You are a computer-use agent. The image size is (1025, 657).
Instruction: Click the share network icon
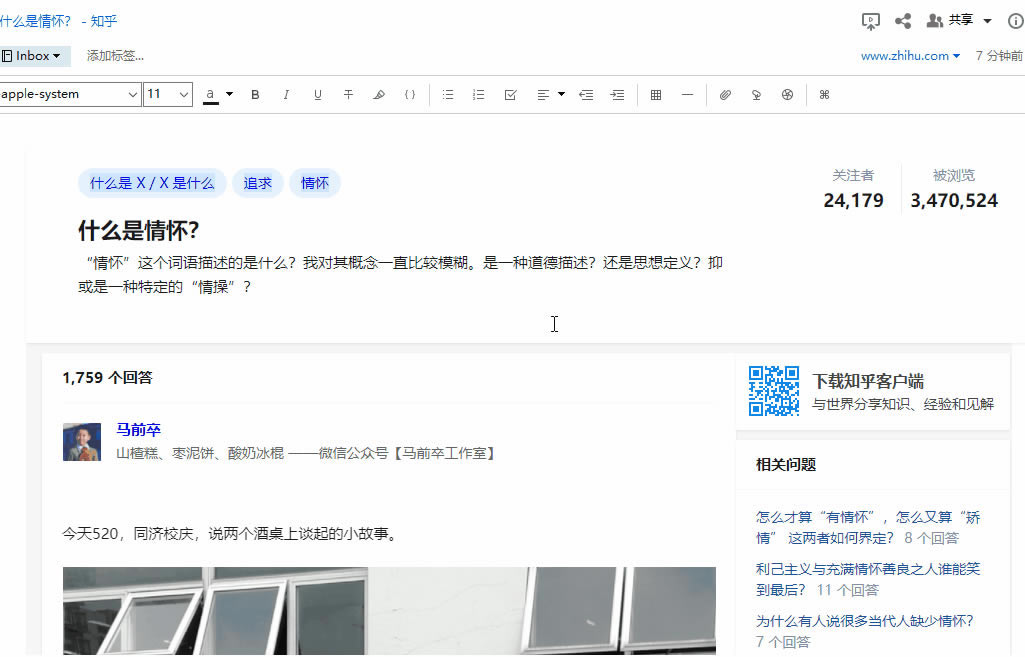pyautogui.click(x=903, y=21)
